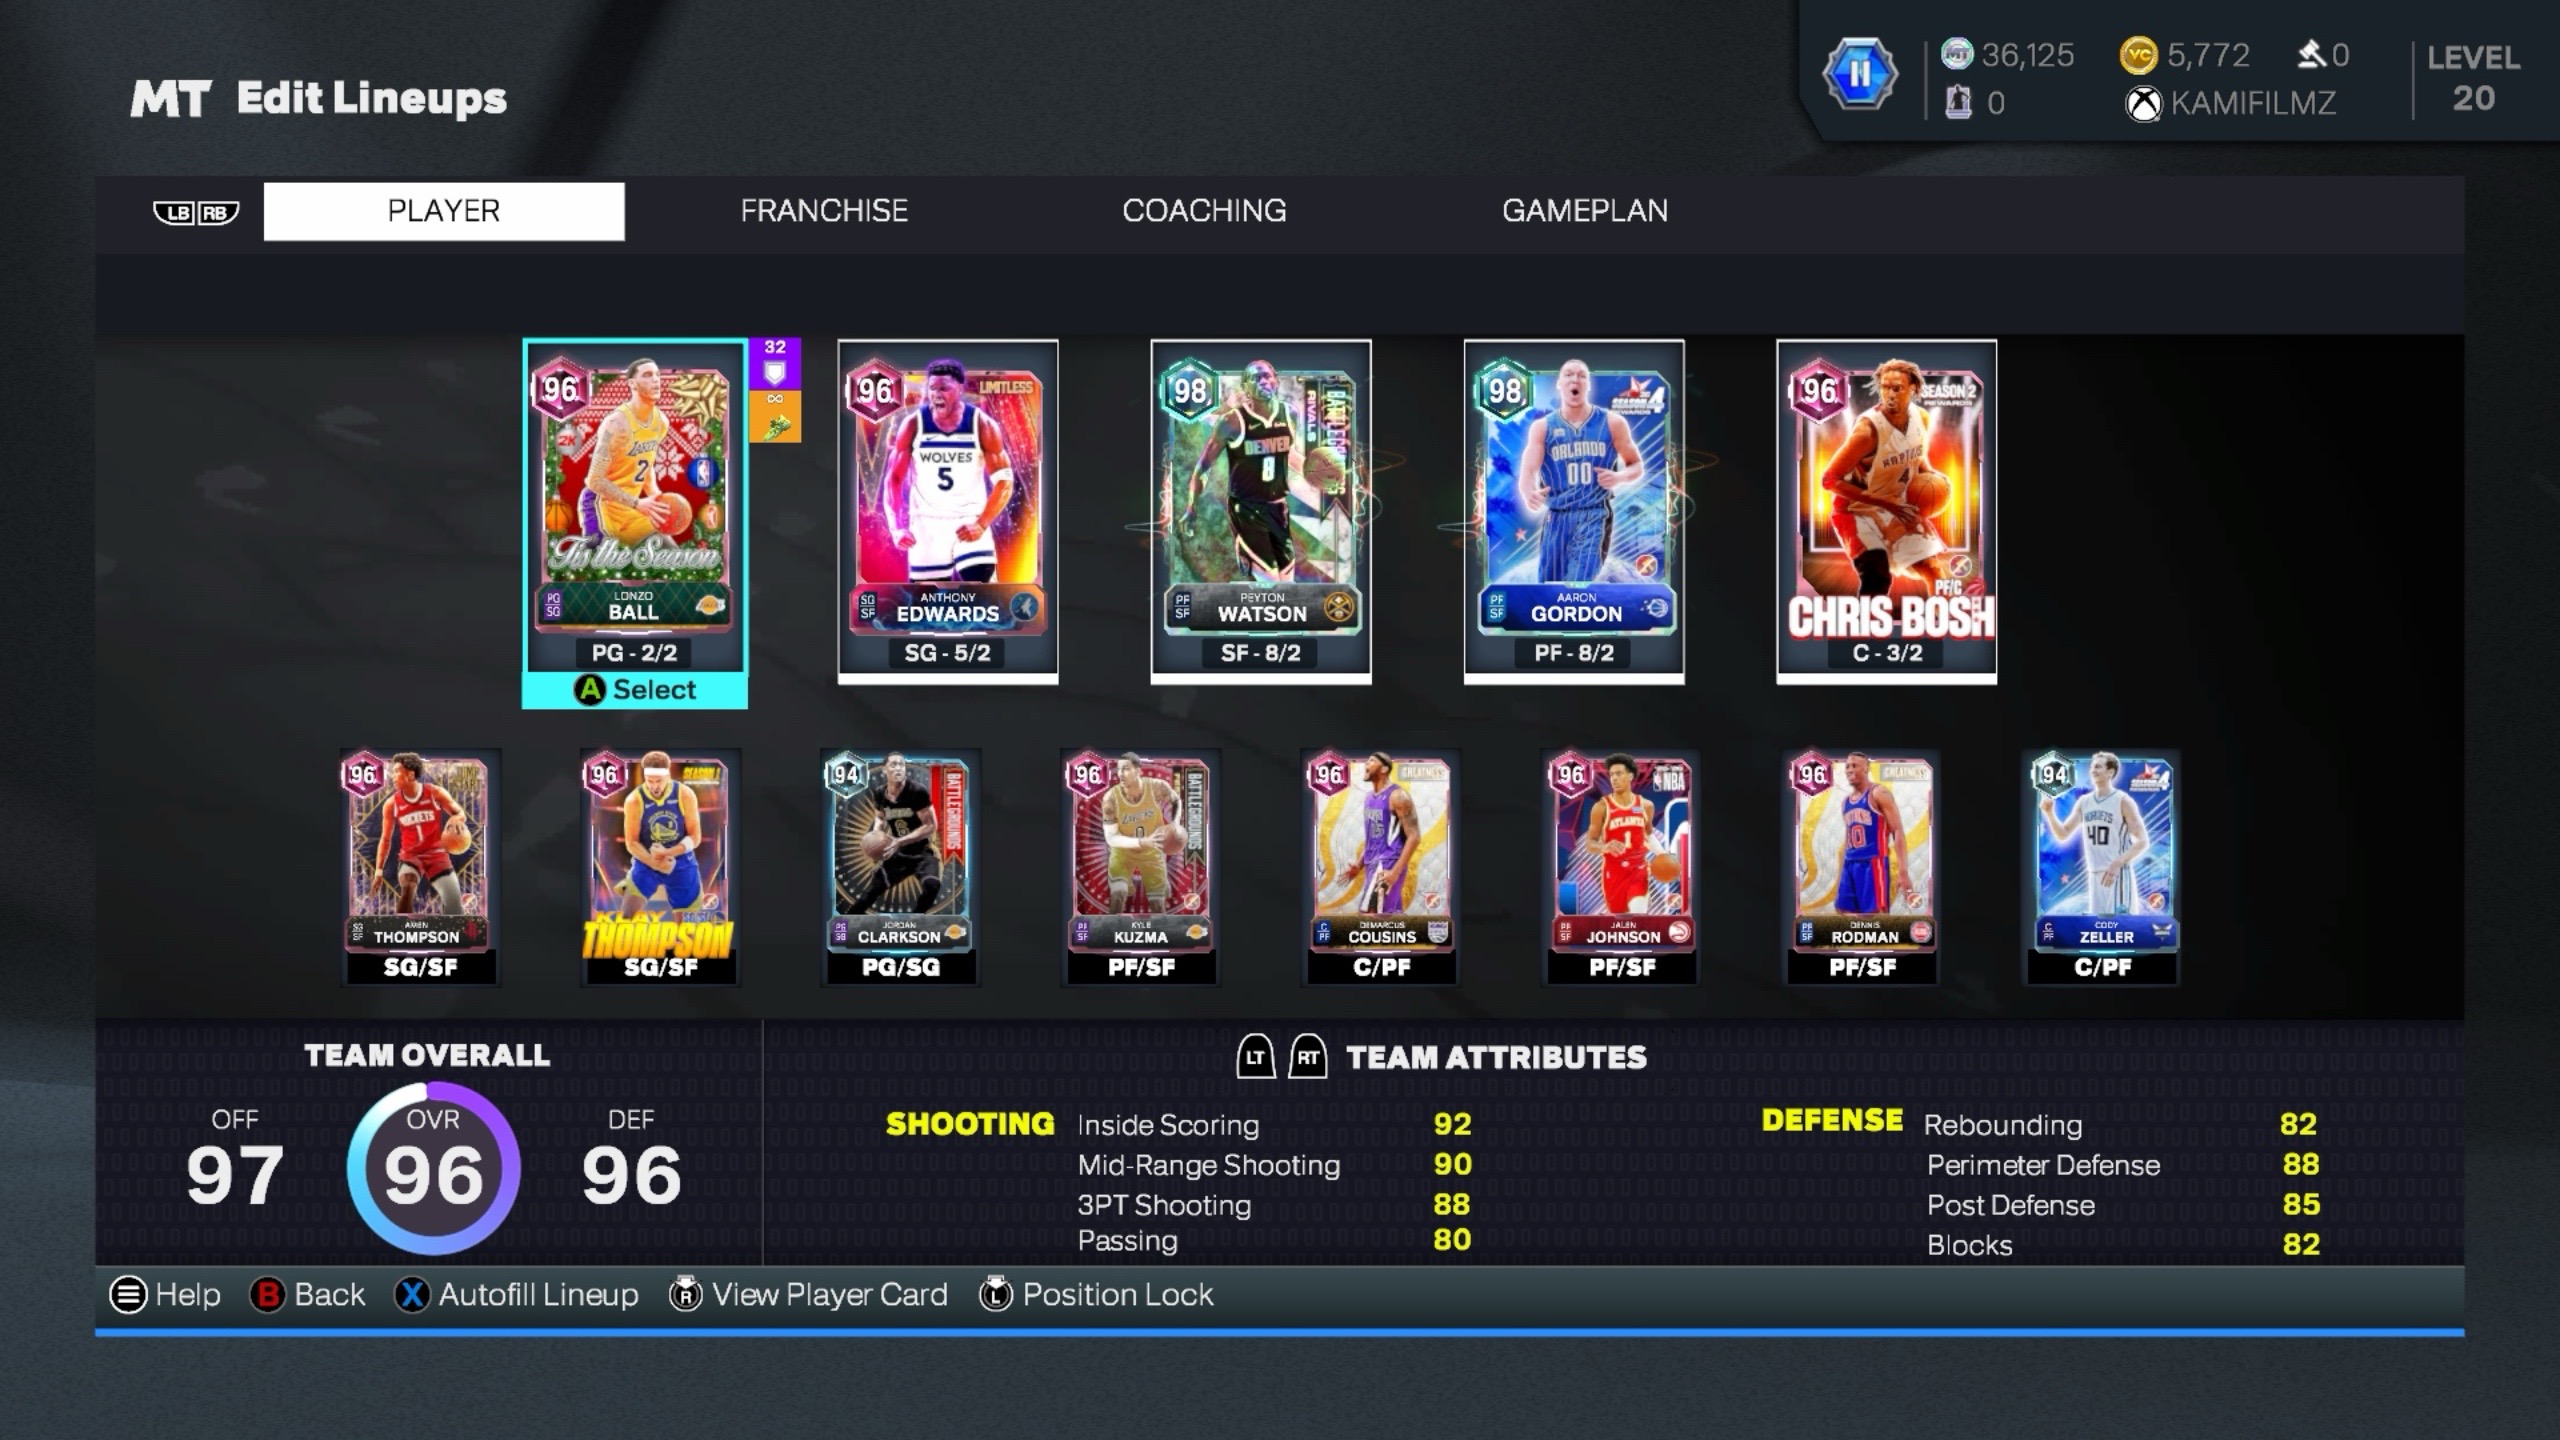Click the LT trigger icon
Image resolution: width=2560 pixels, height=1440 pixels.
pyautogui.click(x=1256, y=1057)
